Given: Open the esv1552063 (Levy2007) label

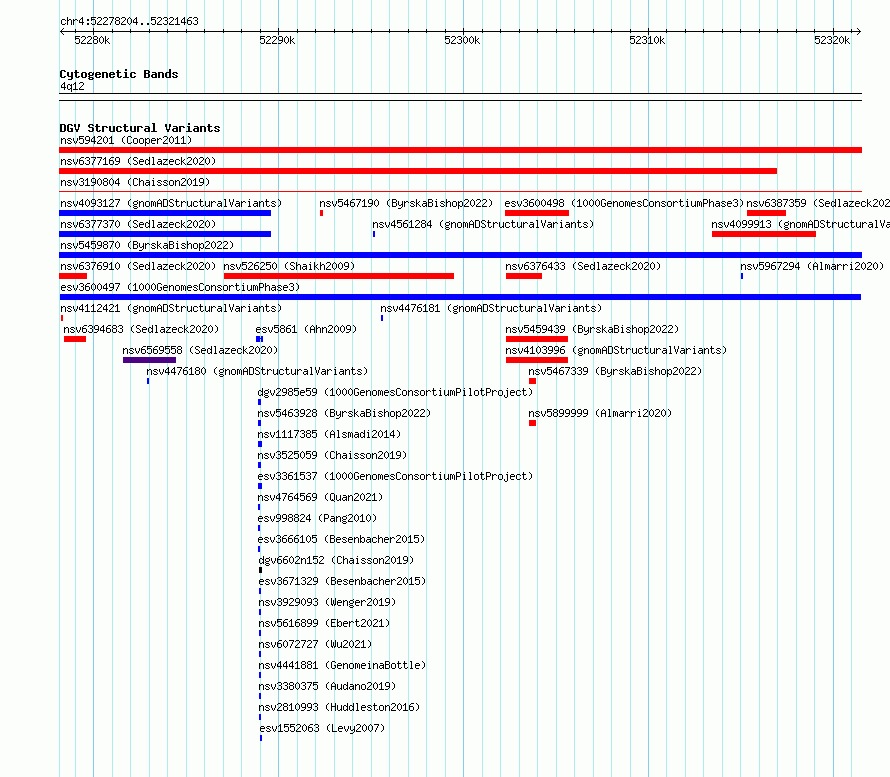Looking at the screenshot, I should [x=322, y=728].
